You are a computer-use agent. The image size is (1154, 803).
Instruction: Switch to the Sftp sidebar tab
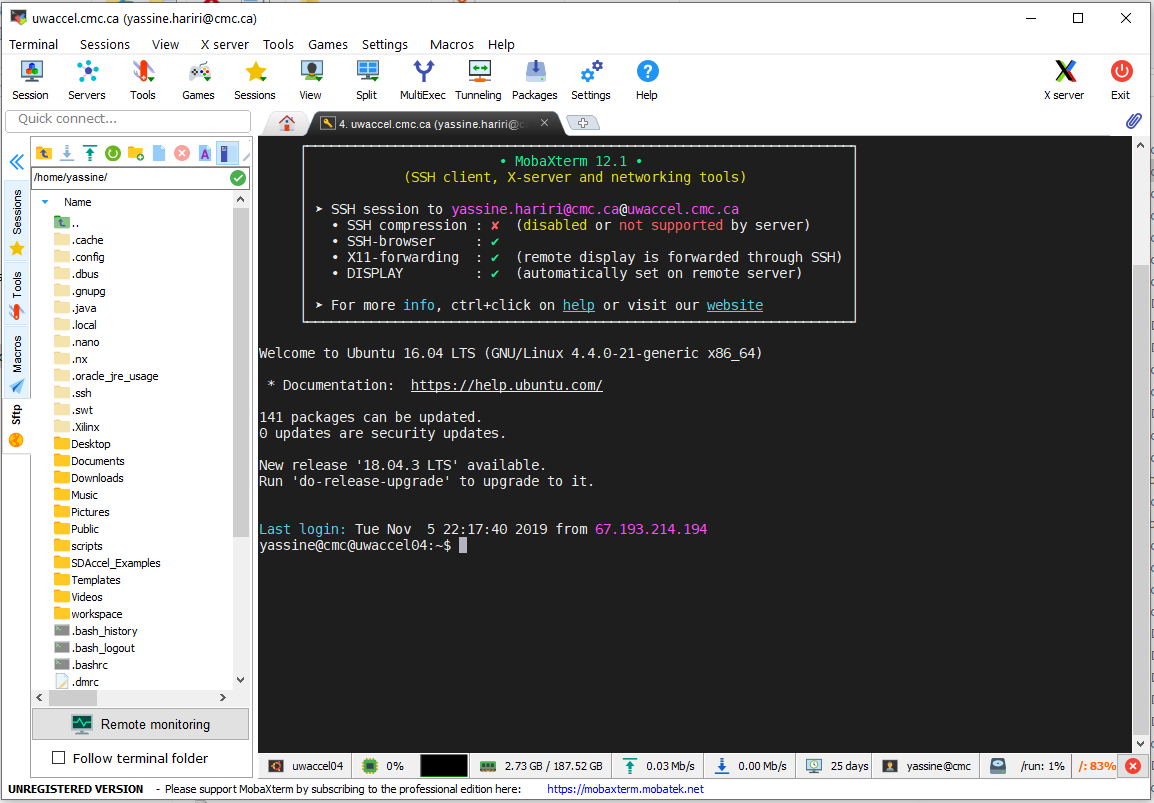click(x=16, y=416)
